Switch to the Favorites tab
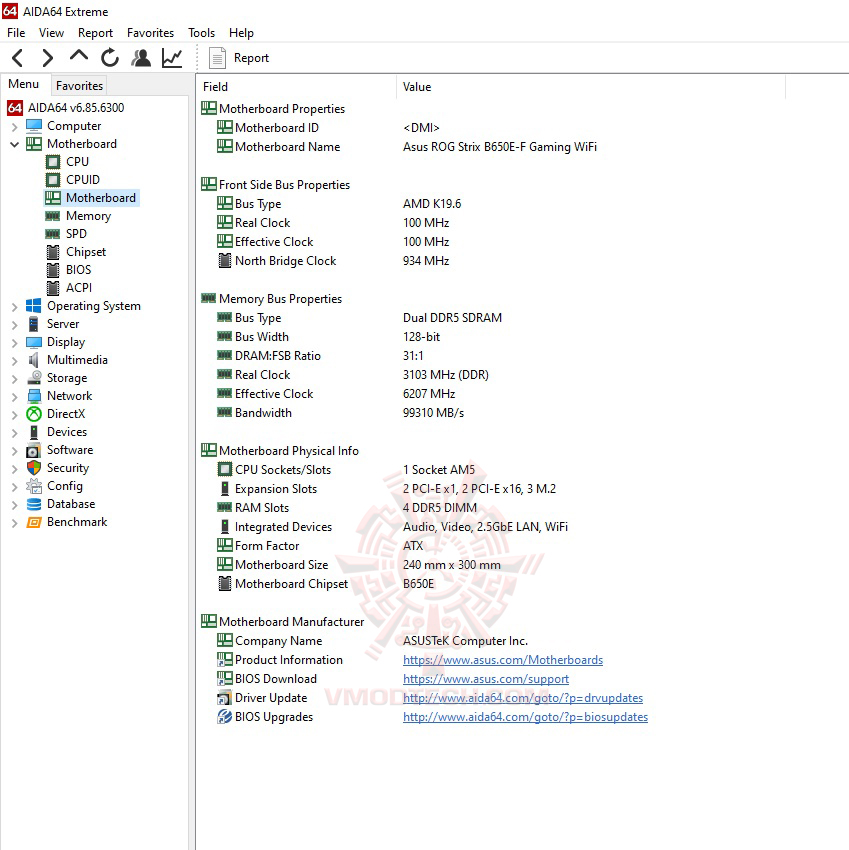Image resolution: width=849 pixels, height=850 pixels. [79, 86]
